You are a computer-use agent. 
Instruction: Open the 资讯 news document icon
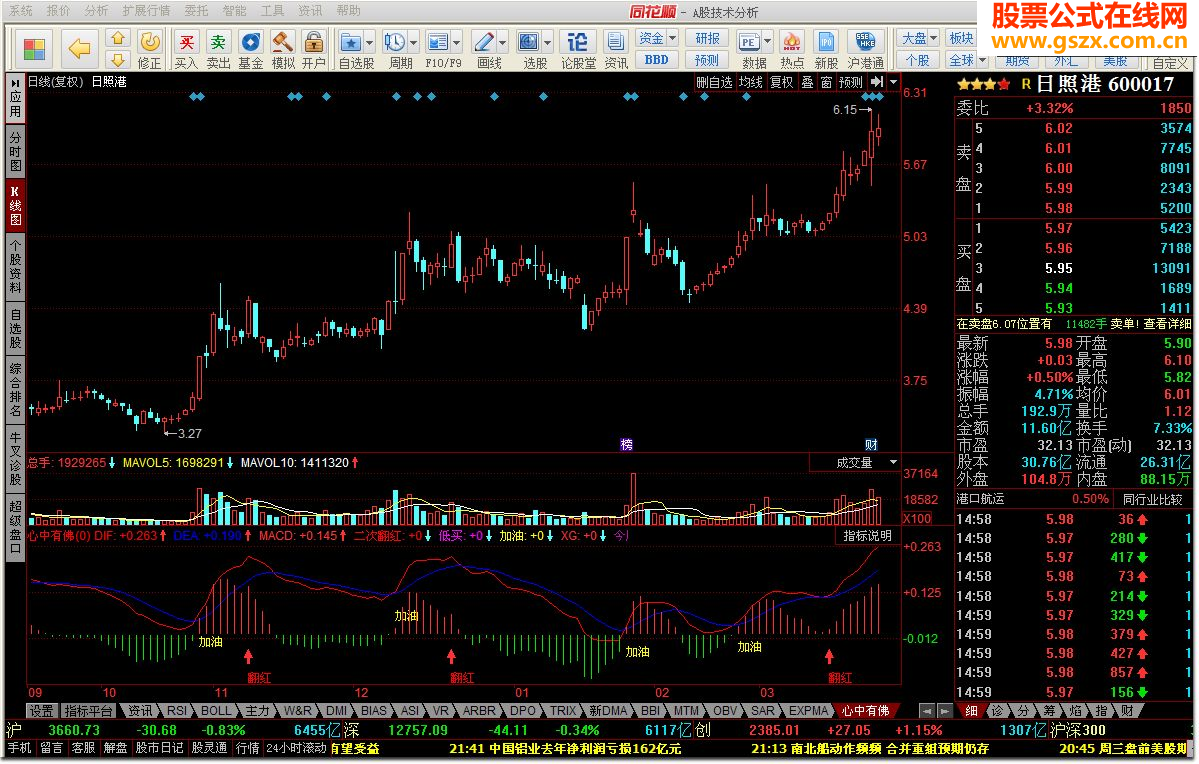tap(615, 42)
